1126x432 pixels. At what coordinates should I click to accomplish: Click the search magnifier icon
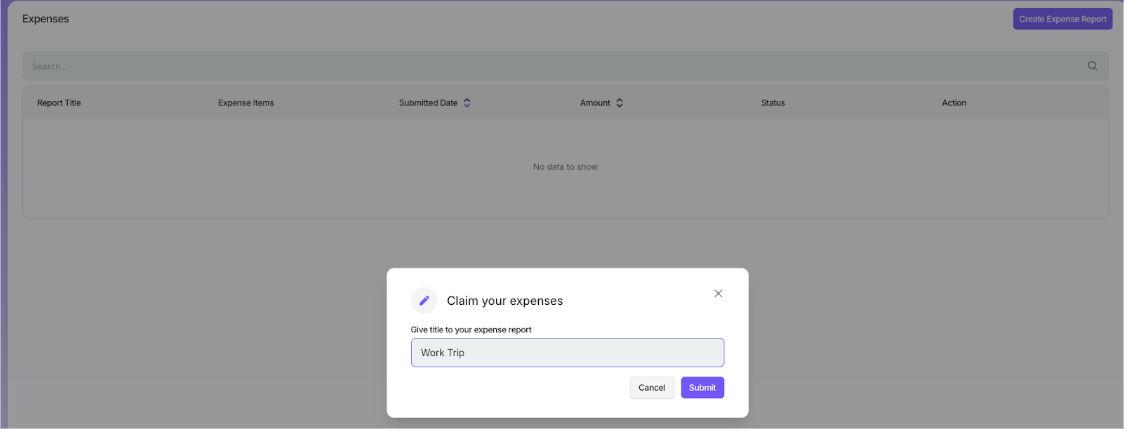[1092, 66]
